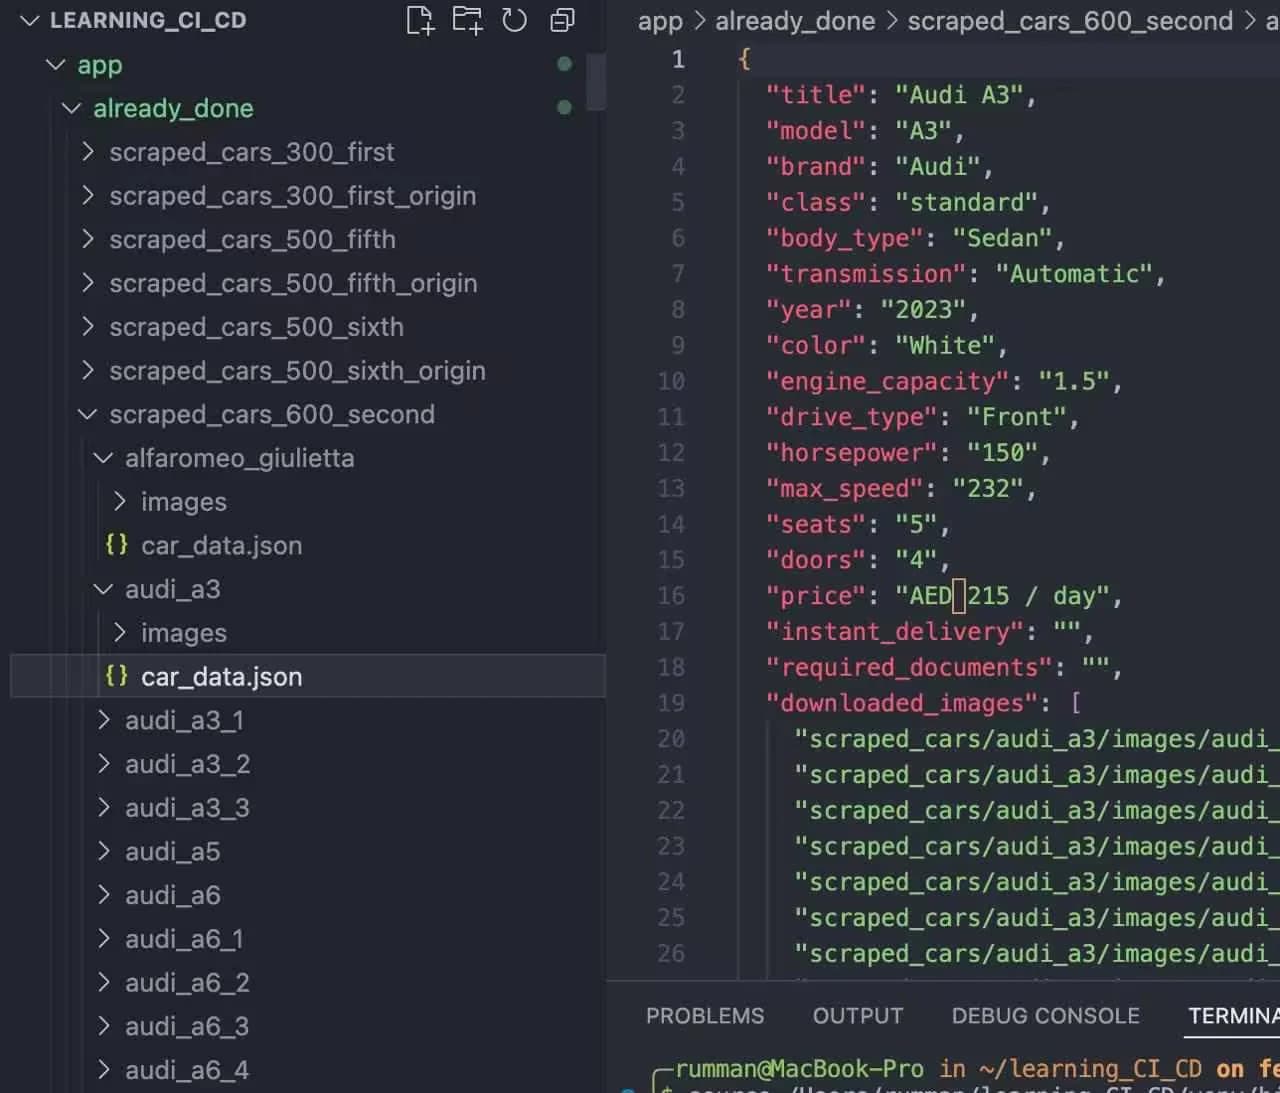Collapse the audi_a3 folder chevron
Screen dimensions: 1280x1093
(x=103, y=589)
